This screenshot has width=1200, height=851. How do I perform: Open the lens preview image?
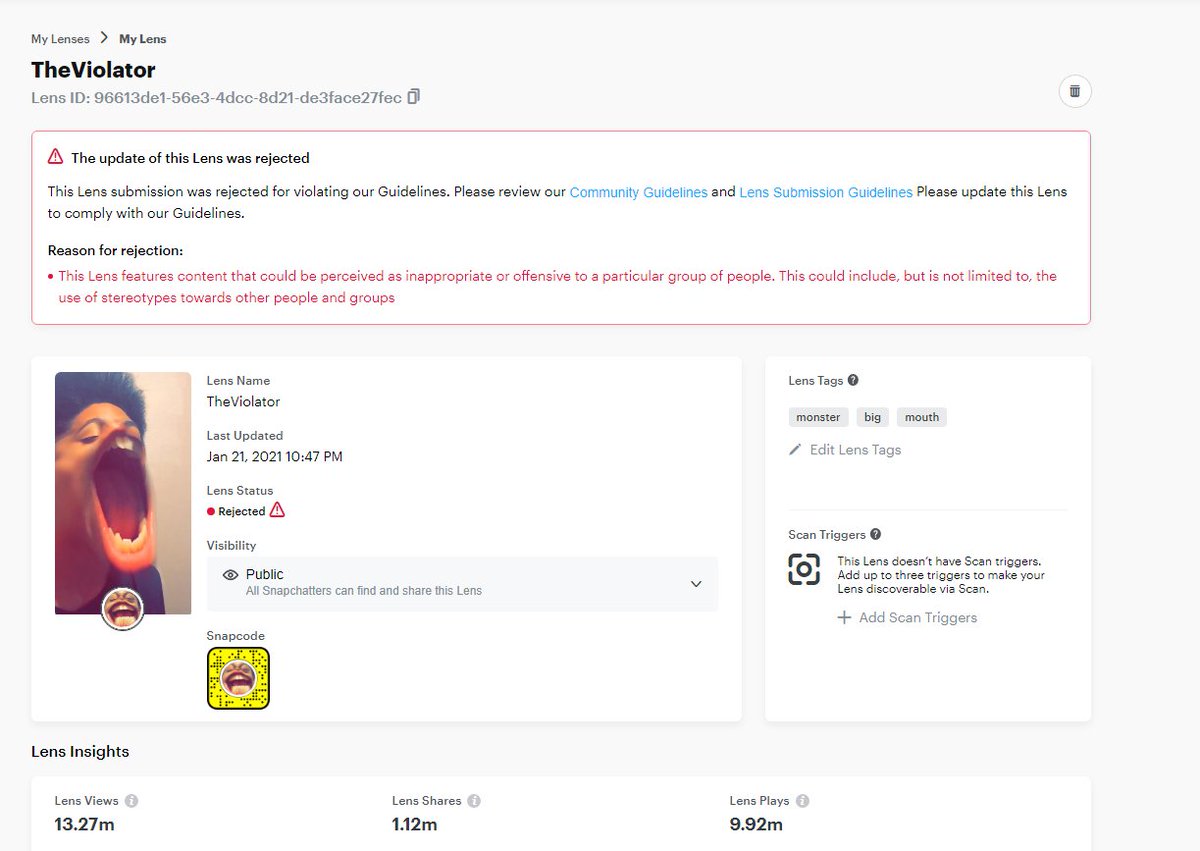coord(123,493)
